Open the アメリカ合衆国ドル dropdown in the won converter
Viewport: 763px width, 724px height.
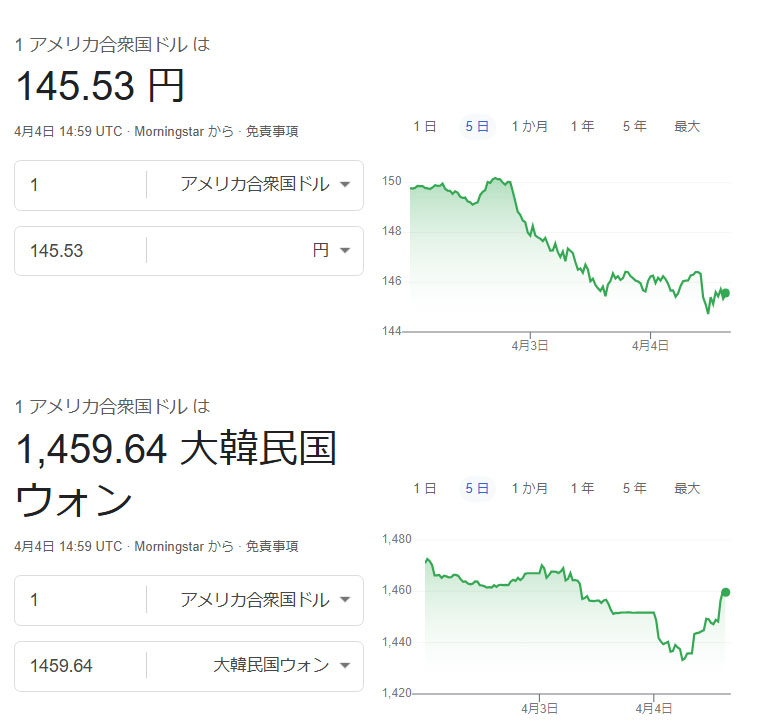pyautogui.click(x=265, y=599)
